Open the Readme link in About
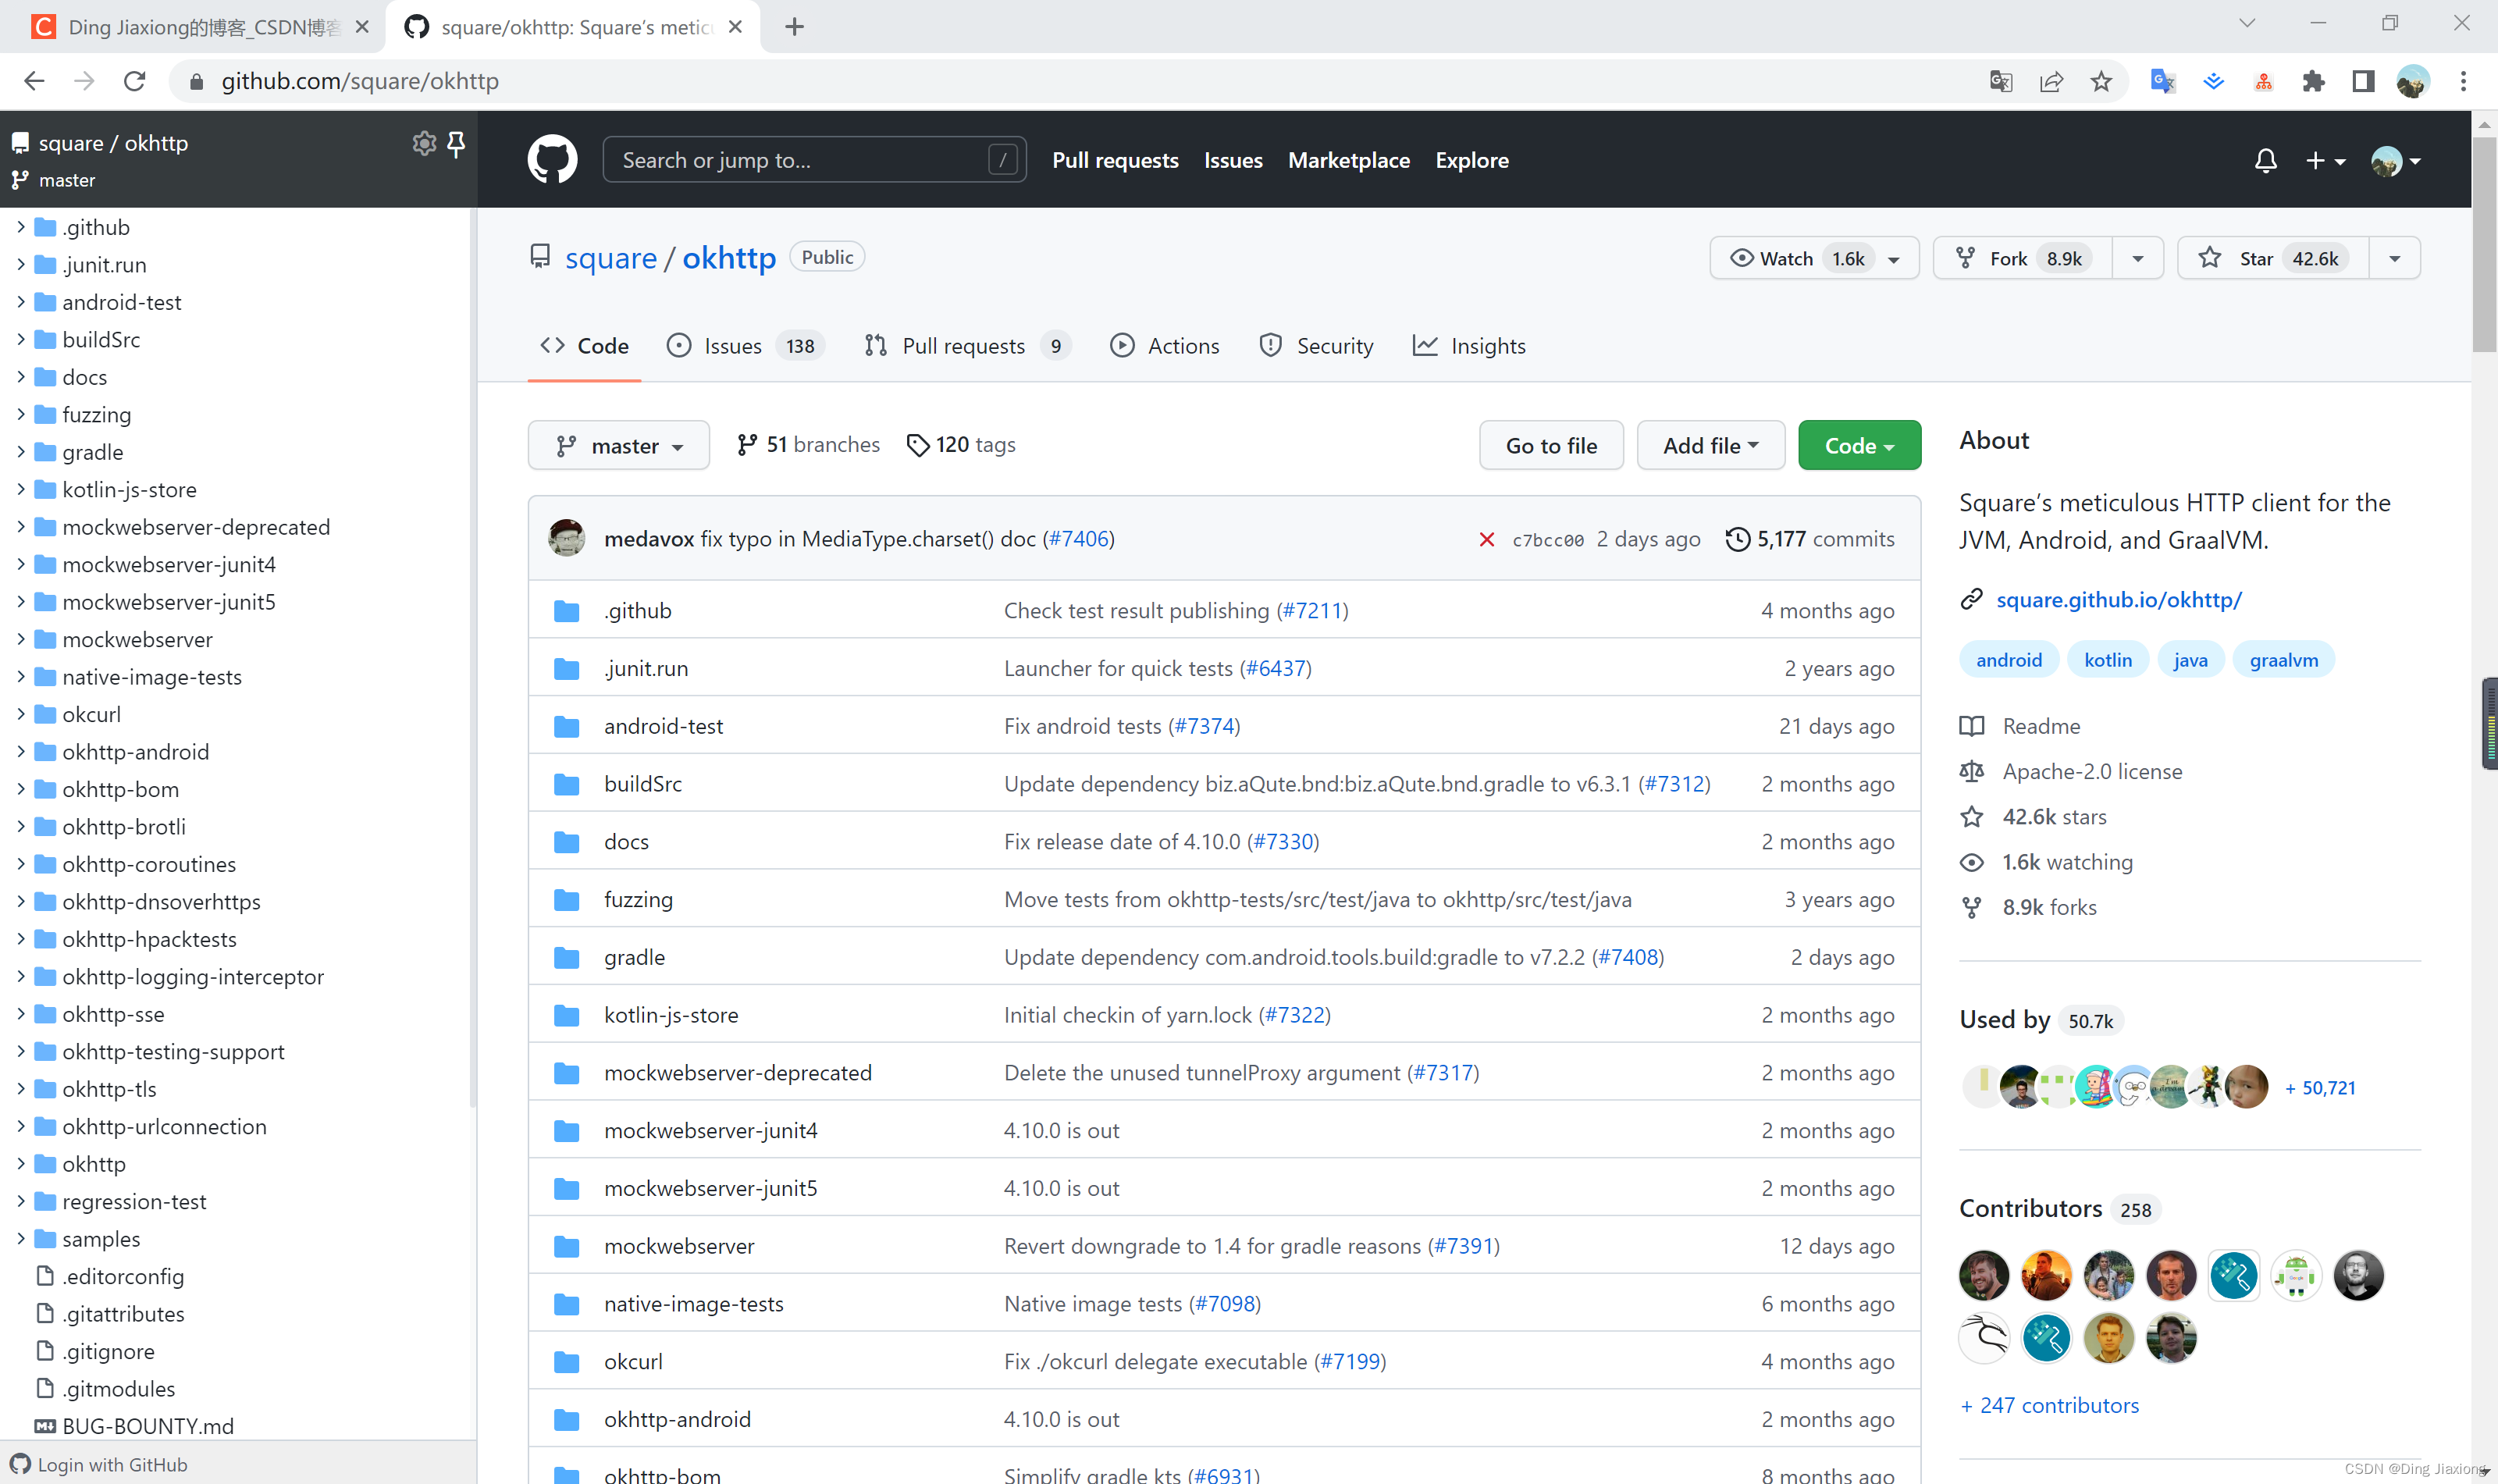This screenshot has height=1484, width=2498. (x=2040, y=726)
